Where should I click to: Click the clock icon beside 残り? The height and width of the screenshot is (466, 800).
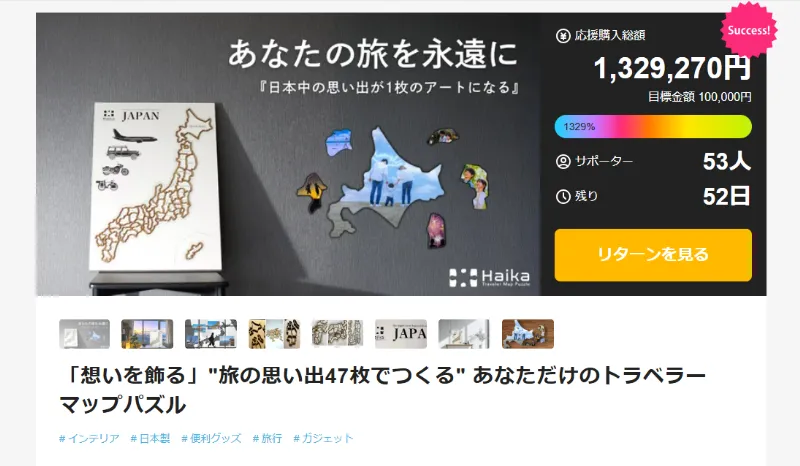pos(563,197)
